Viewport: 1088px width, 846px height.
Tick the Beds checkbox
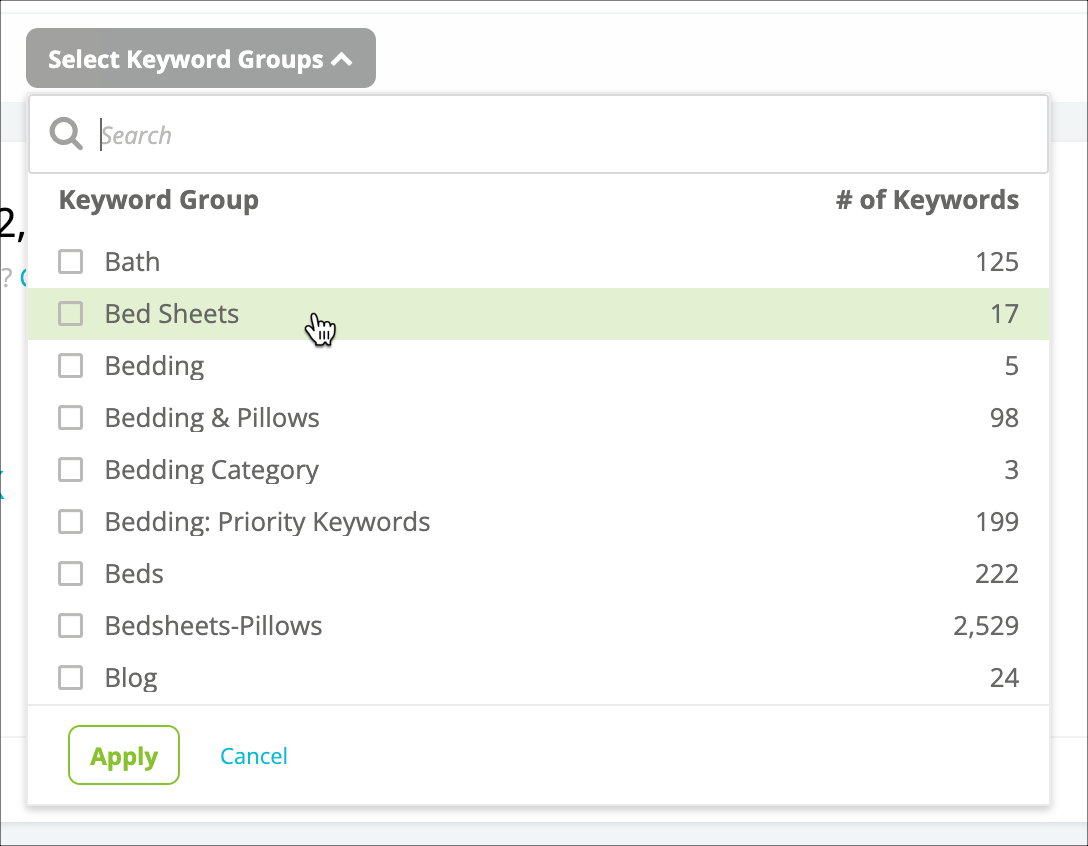[x=71, y=574]
